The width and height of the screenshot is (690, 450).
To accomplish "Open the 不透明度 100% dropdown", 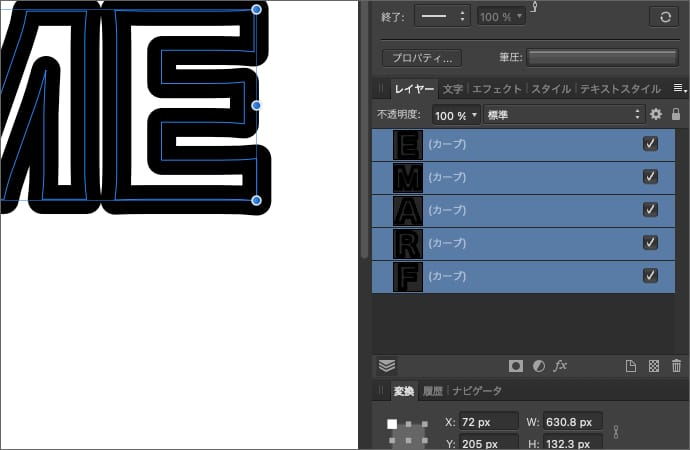I will click(x=456, y=115).
